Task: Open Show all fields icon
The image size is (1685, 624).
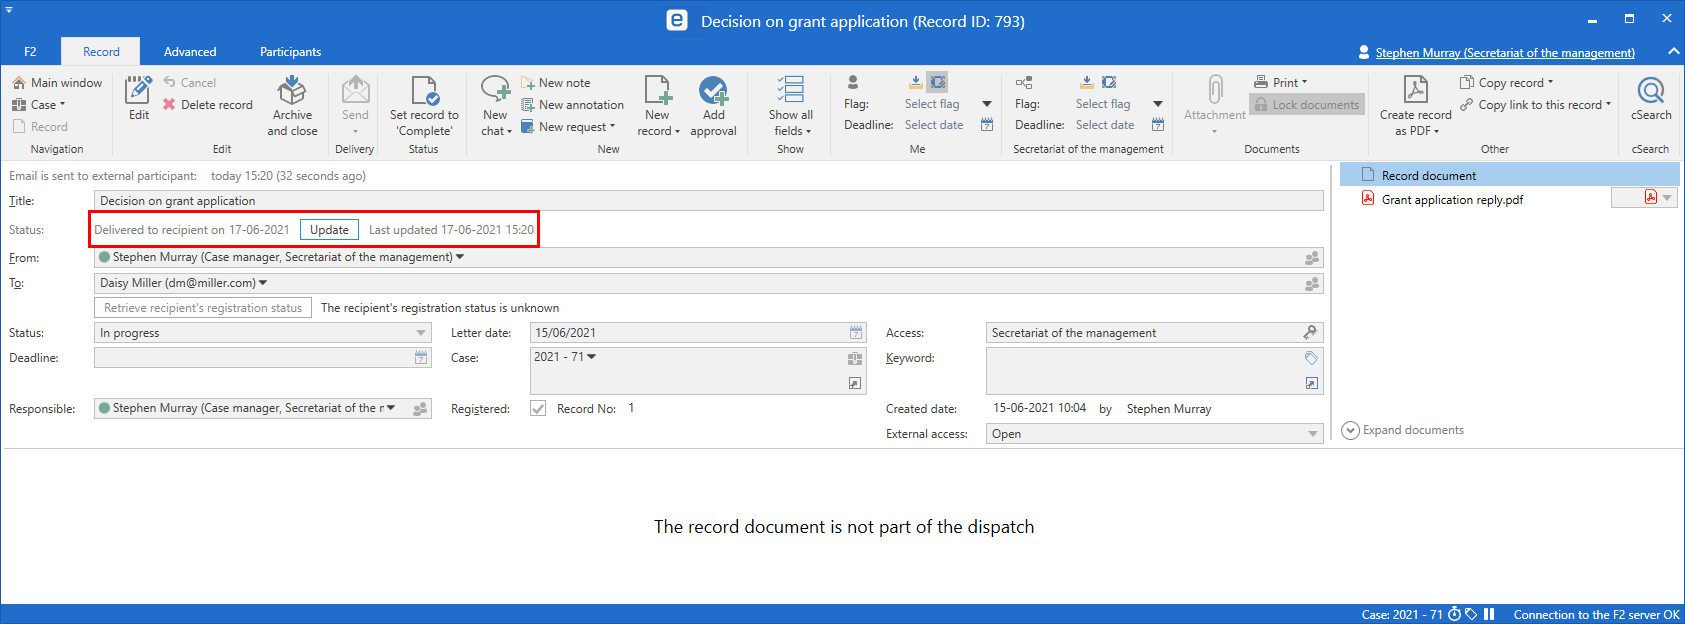Action: (791, 92)
